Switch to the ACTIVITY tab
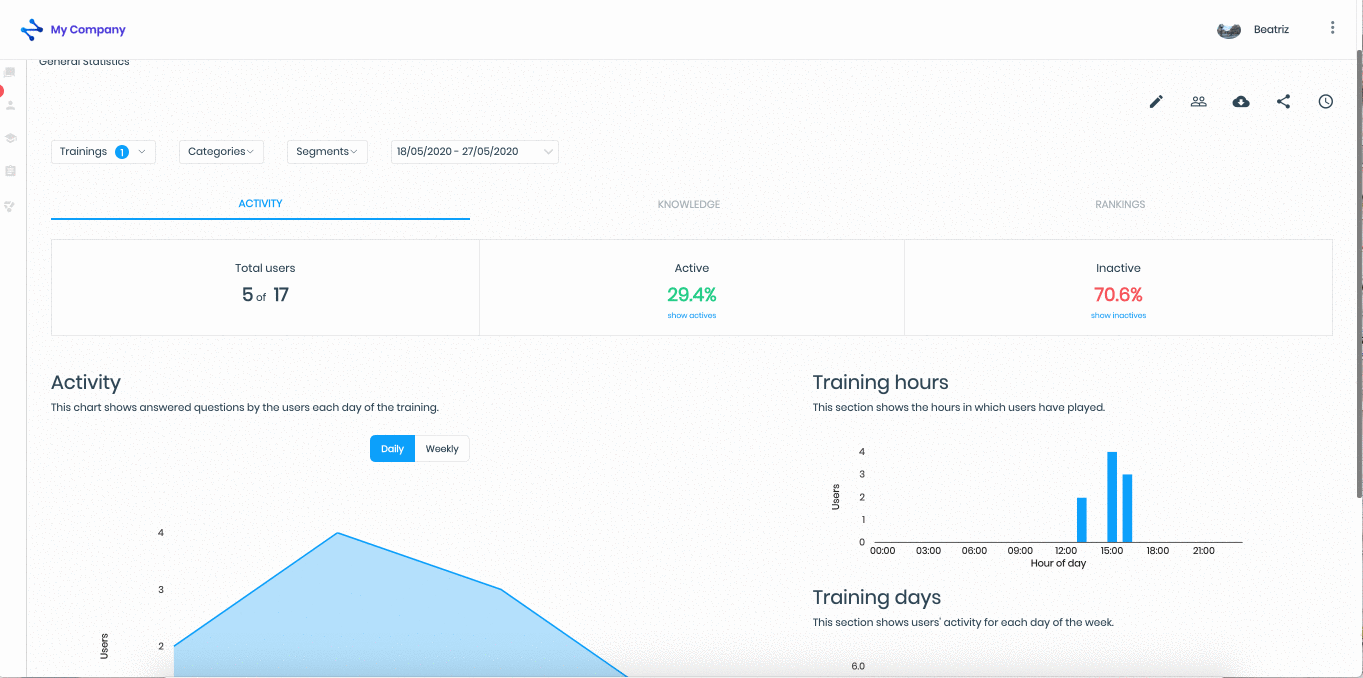Viewport: 1363px width, 678px height. click(260, 204)
